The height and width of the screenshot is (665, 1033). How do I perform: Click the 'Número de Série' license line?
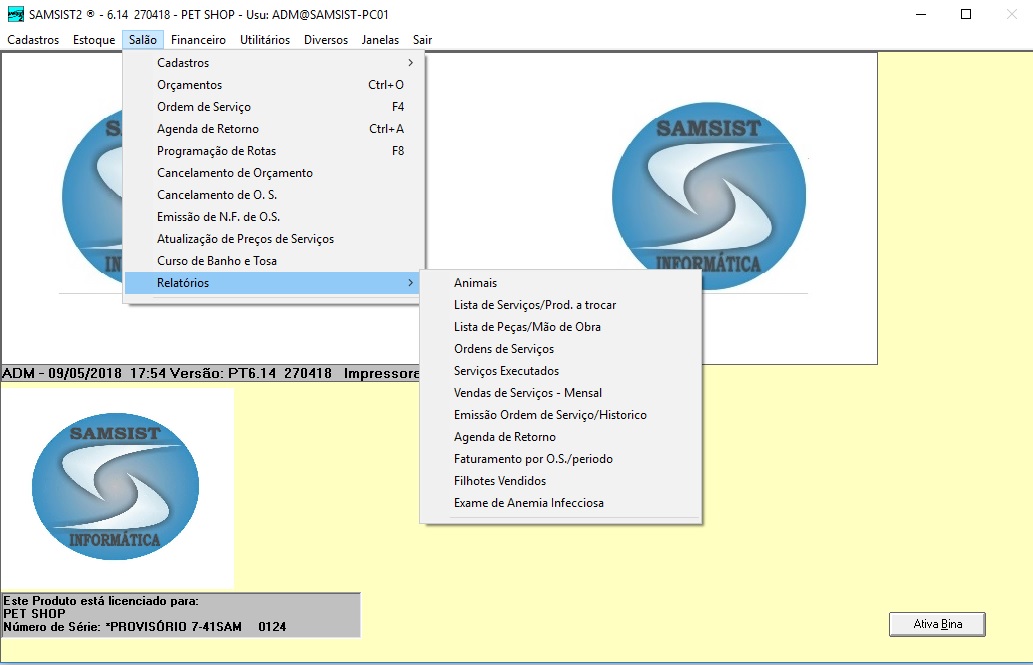(145, 627)
